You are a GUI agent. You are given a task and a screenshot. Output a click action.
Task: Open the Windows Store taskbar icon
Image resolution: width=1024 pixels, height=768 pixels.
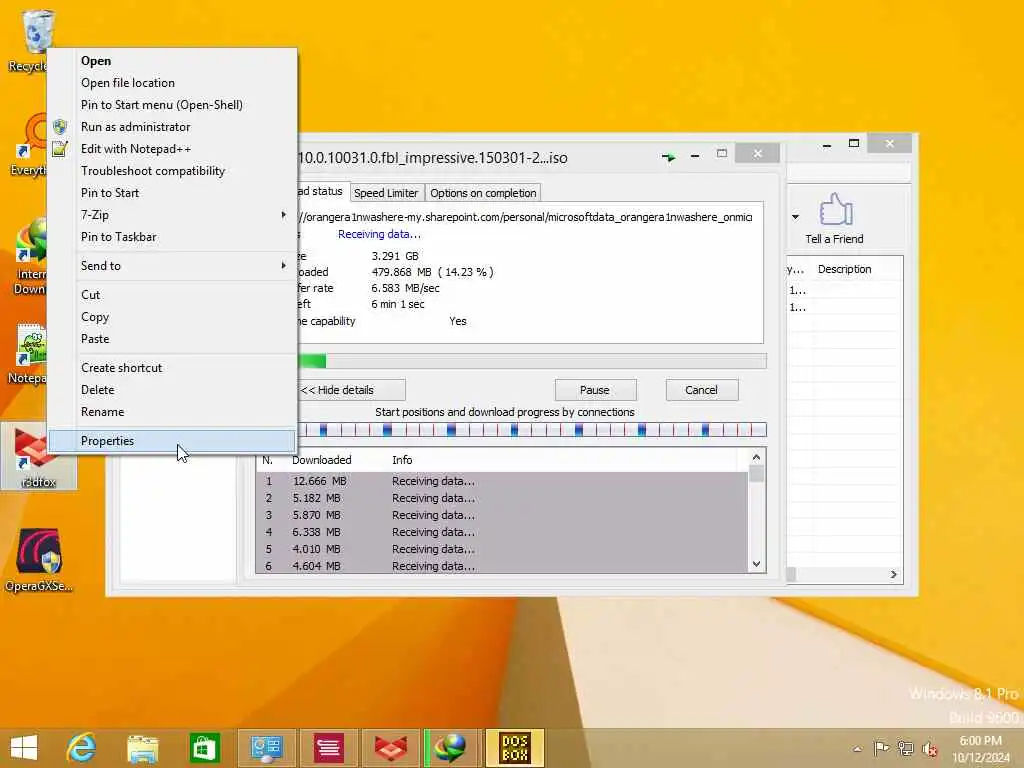click(x=204, y=747)
